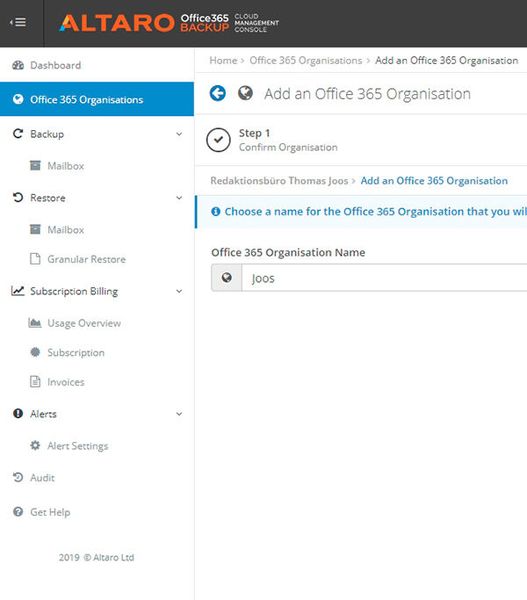527x600 pixels.
Task: Collapse sidebar with hamburger menu icon
Action: (18, 23)
